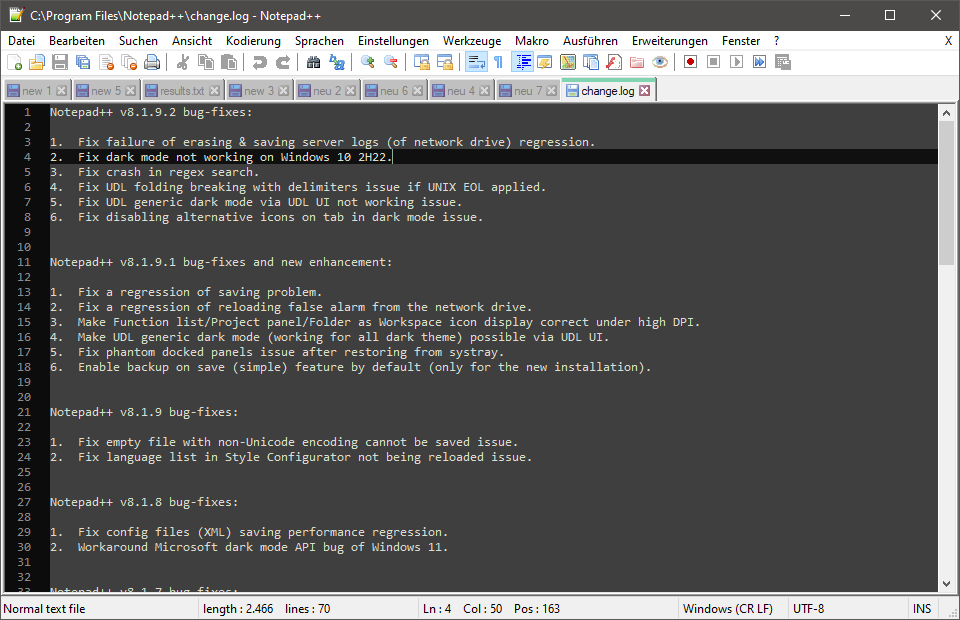
Task: Click line number 11 in the margin
Action: (x=24, y=262)
